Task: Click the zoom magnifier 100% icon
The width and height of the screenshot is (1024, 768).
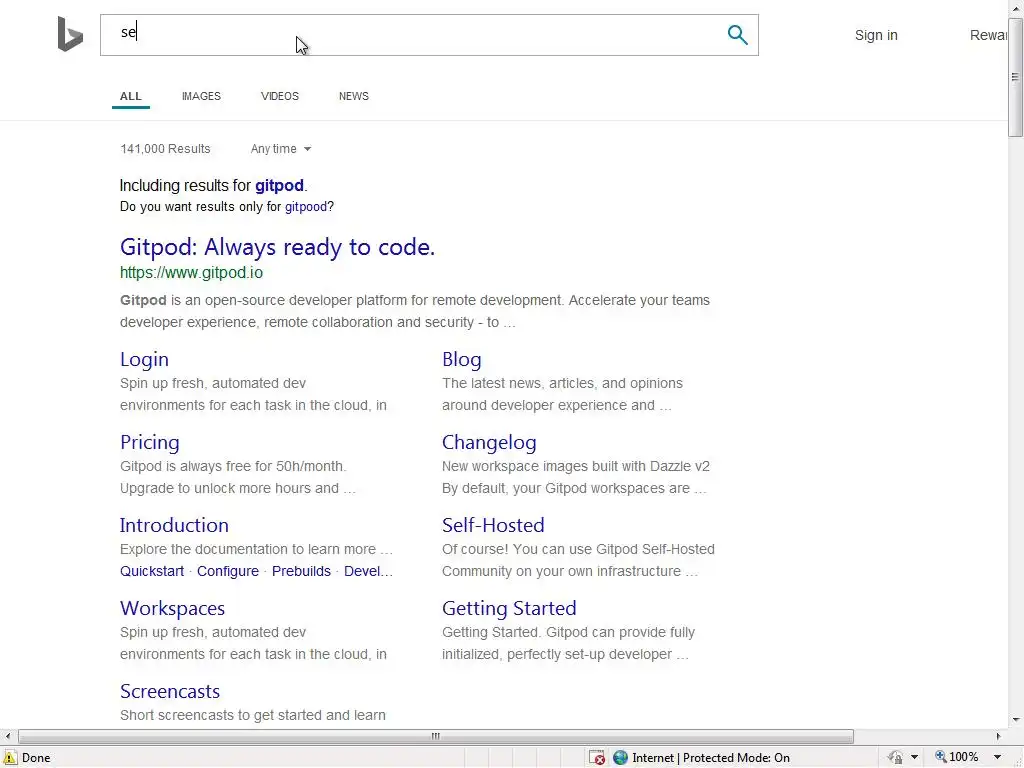Action: pyautogui.click(x=941, y=757)
